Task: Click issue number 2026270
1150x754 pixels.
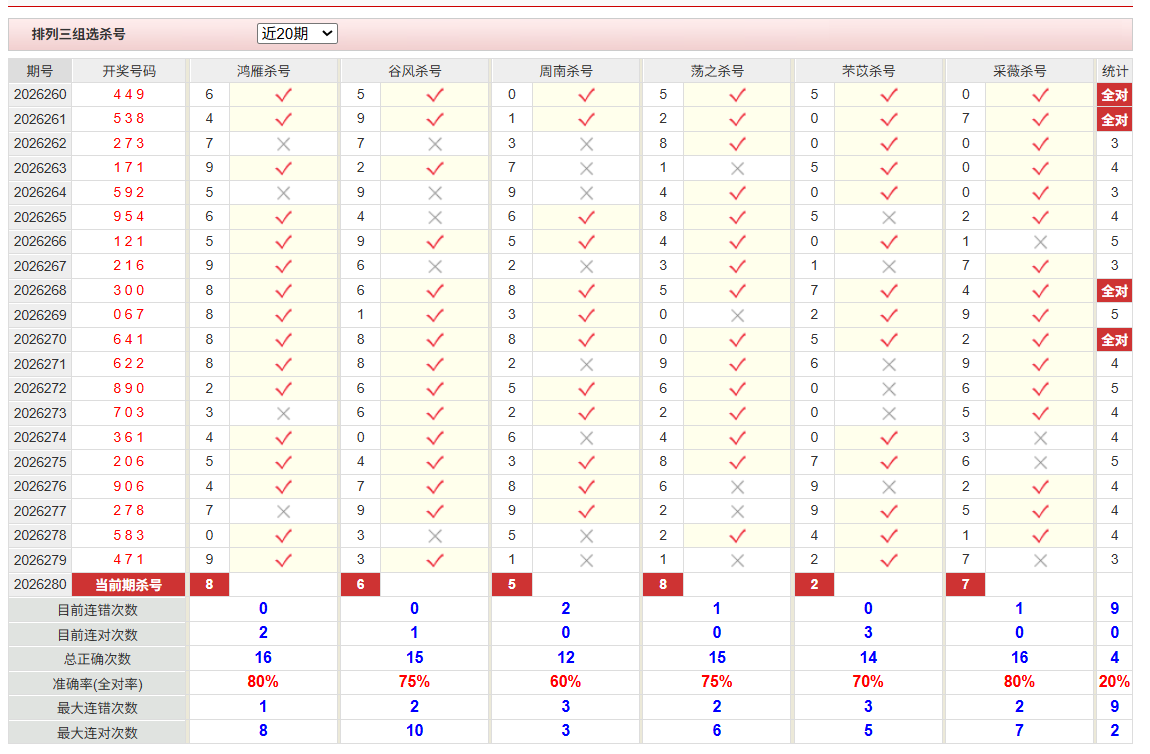Action: pyautogui.click(x=40, y=340)
